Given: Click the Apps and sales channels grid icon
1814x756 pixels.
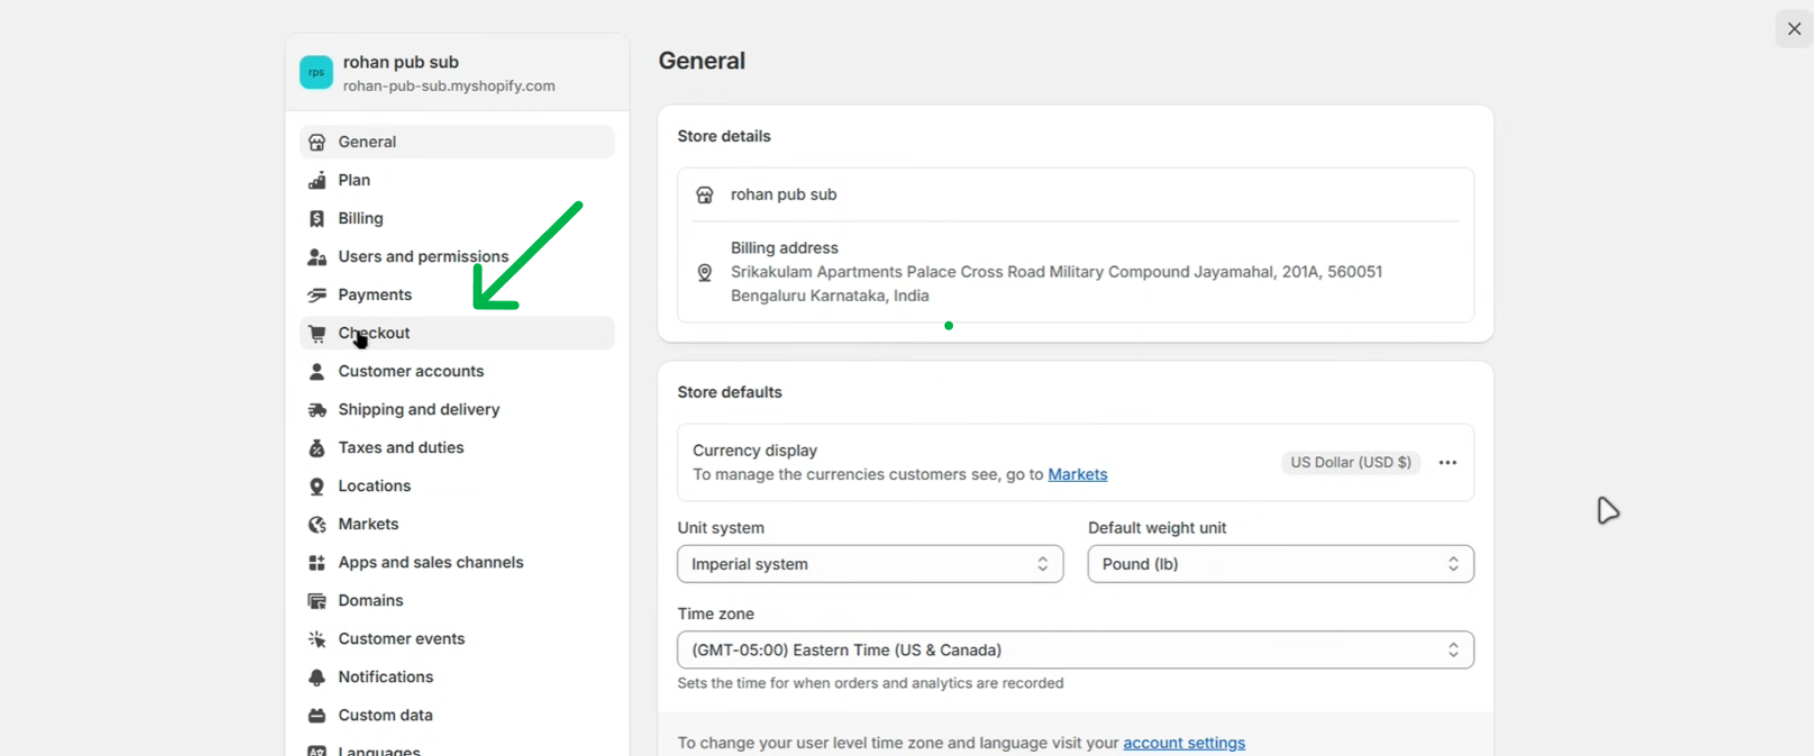Looking at the screenshot, I should tap(317, 563).
